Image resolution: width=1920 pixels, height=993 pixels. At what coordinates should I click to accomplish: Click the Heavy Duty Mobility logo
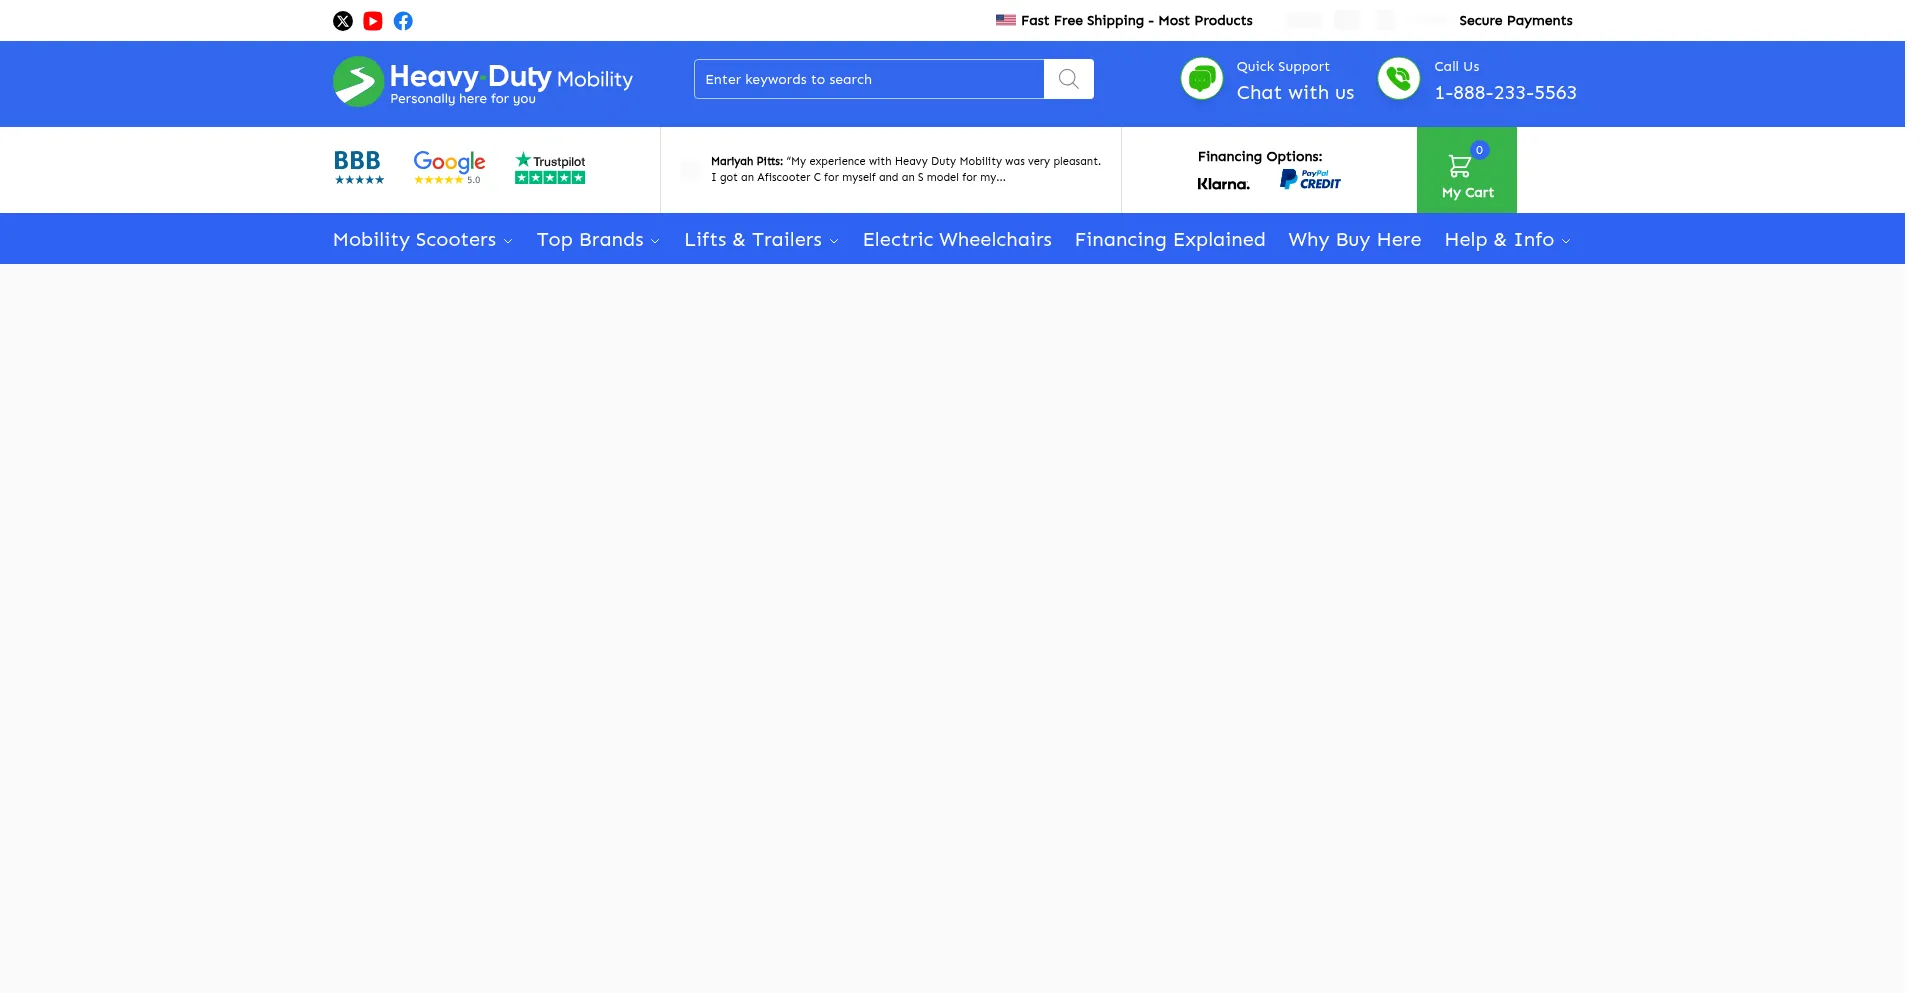click(x=483, y=82)
